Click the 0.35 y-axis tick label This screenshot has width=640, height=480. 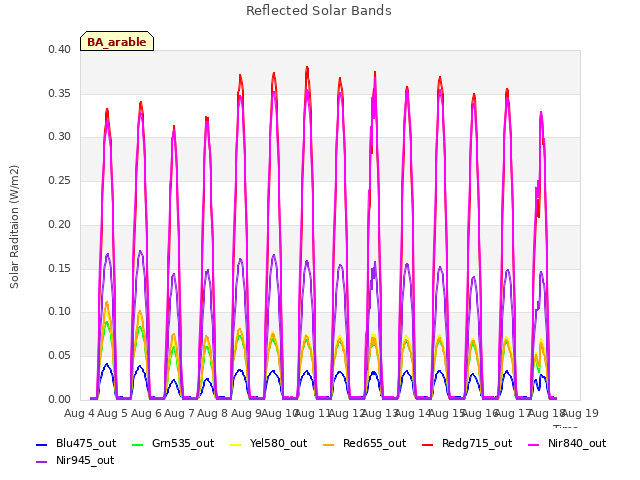coord(60,93)
